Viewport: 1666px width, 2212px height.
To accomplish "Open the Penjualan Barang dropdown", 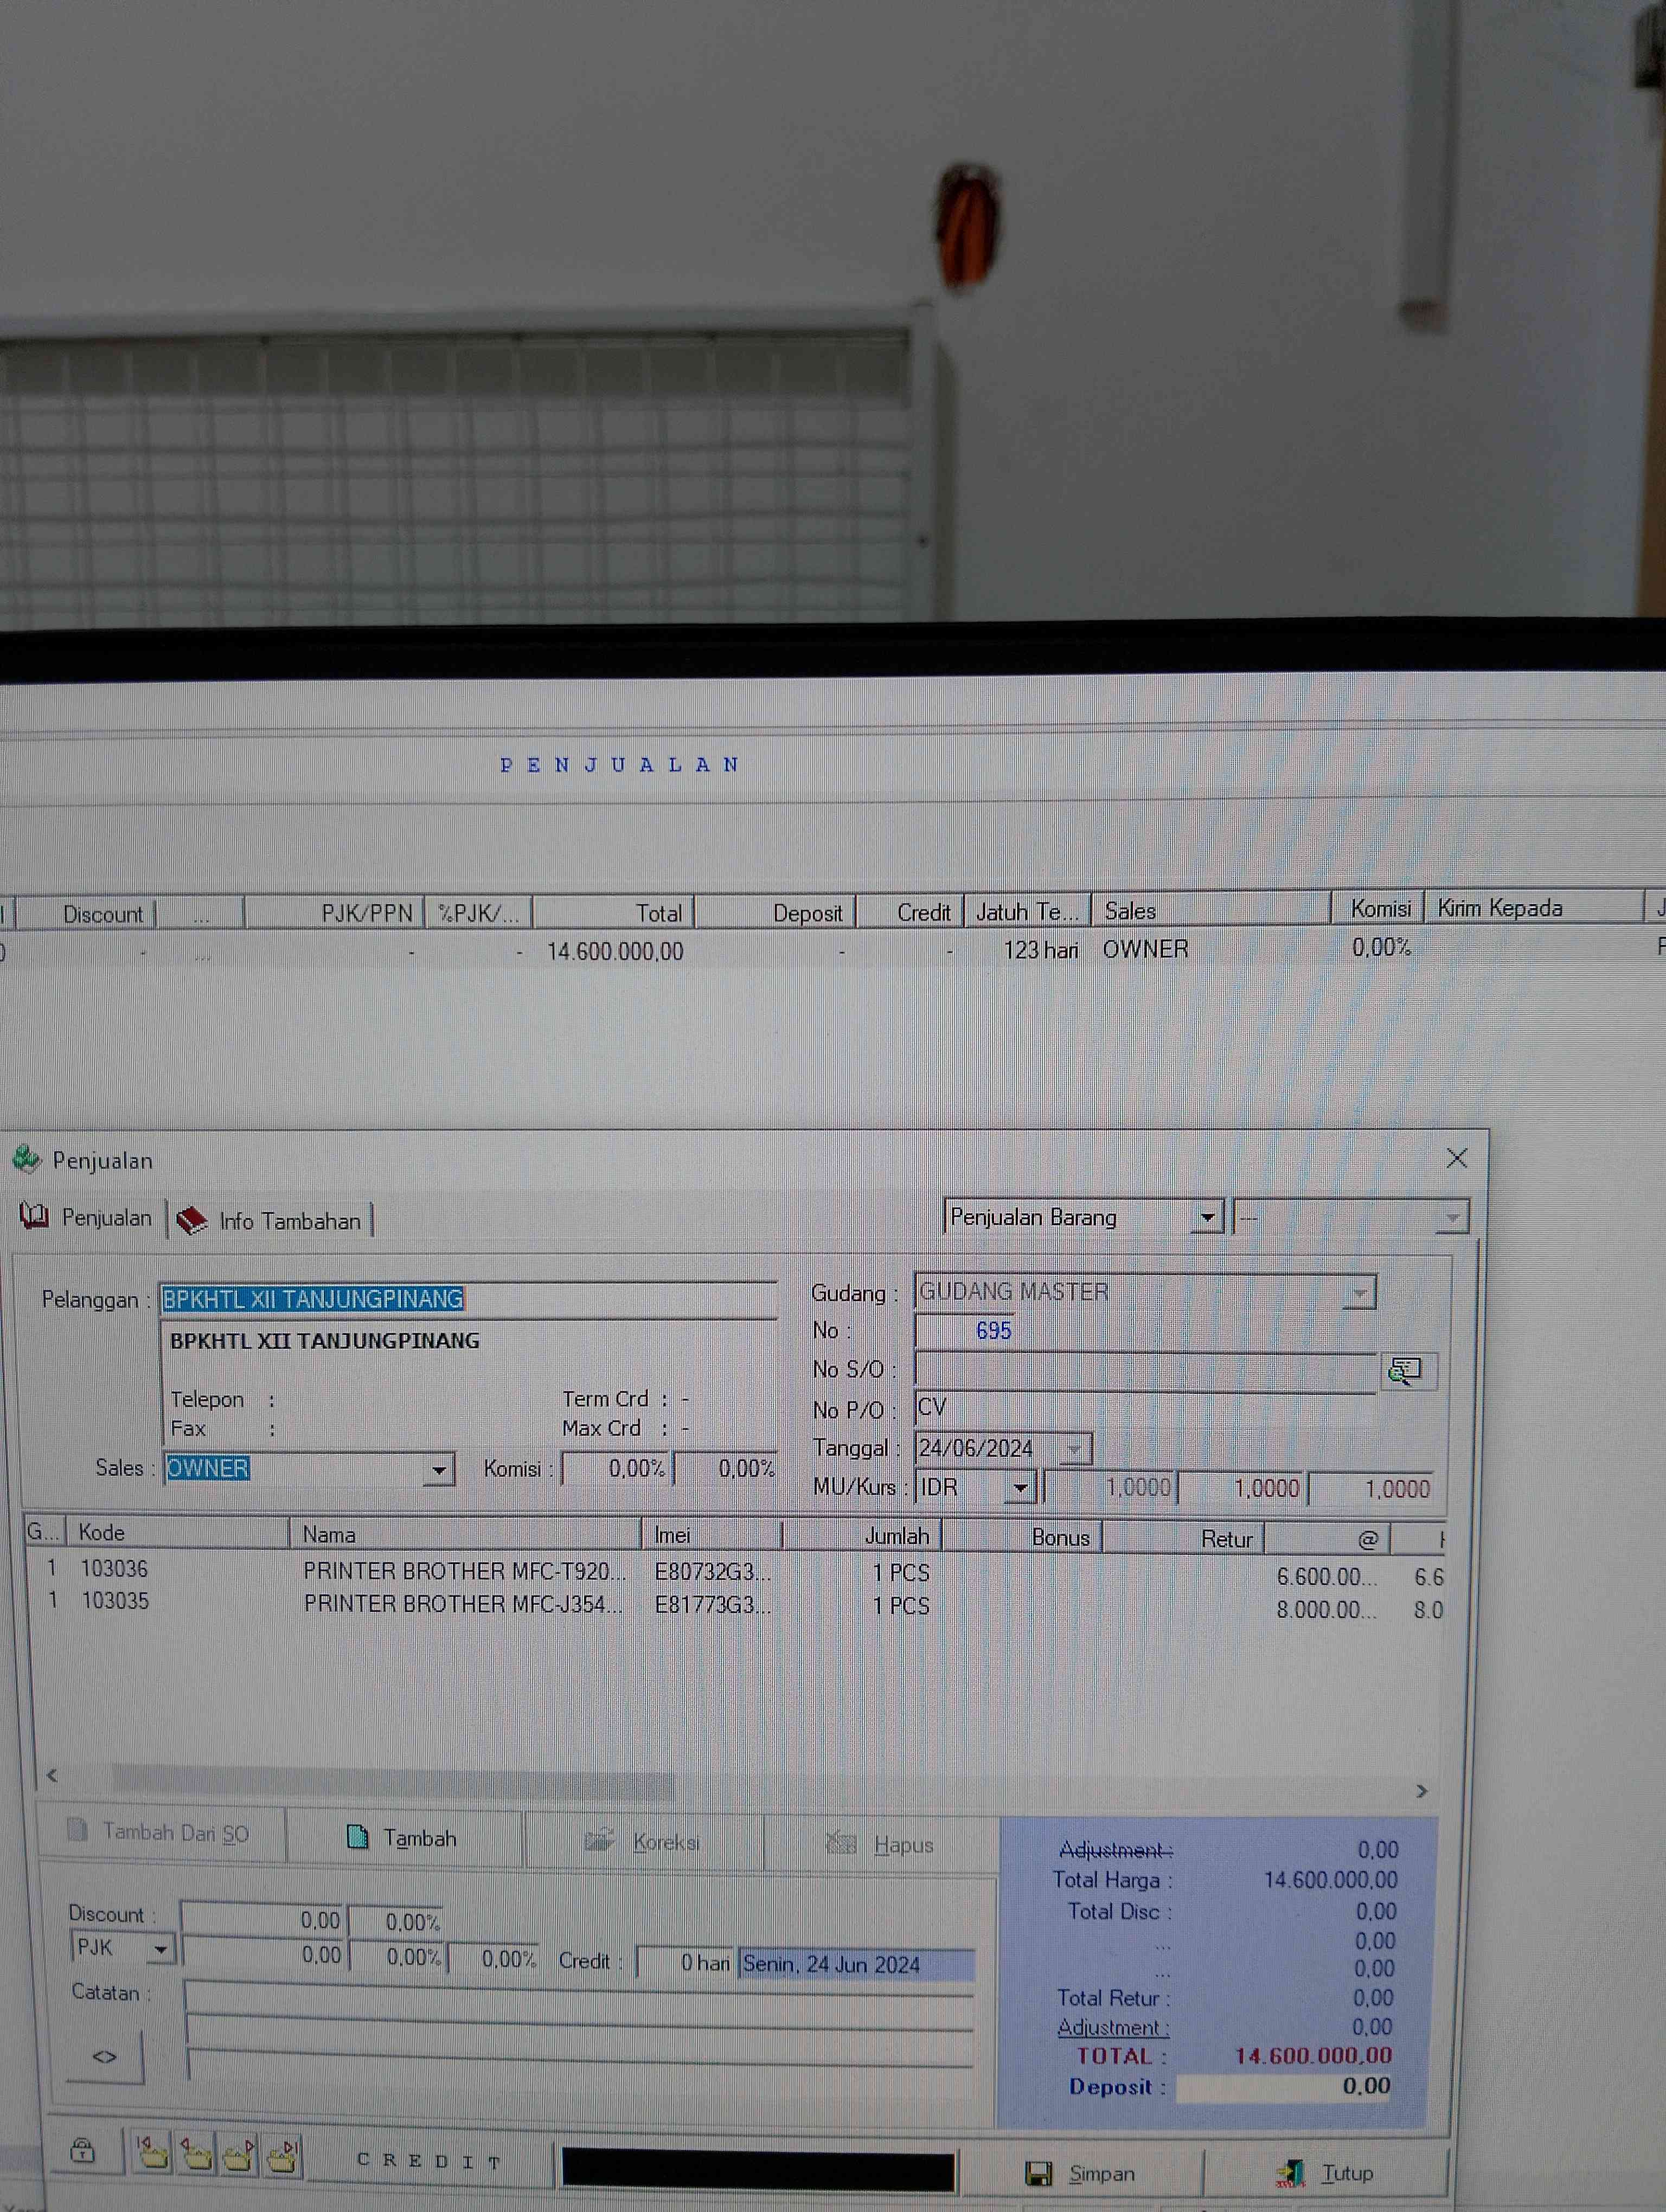I will click(x=1207, y=1217).
